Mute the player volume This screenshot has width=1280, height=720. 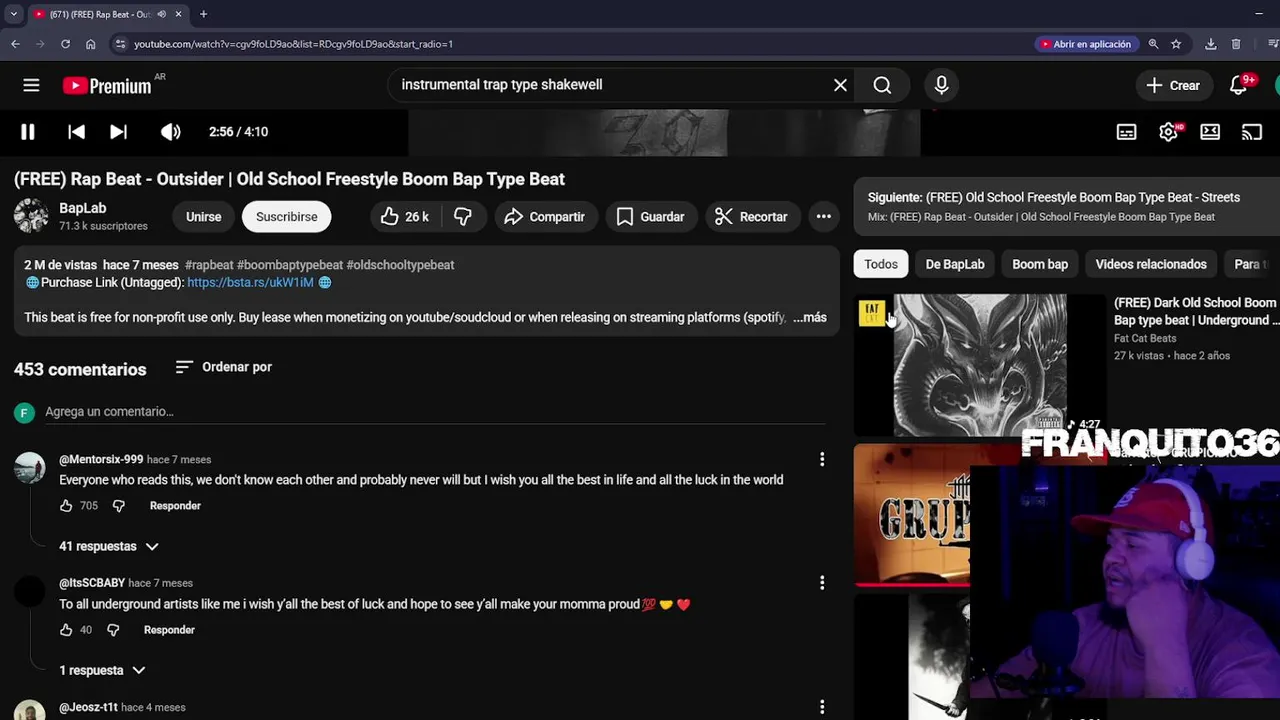click(x=171, y=131)
